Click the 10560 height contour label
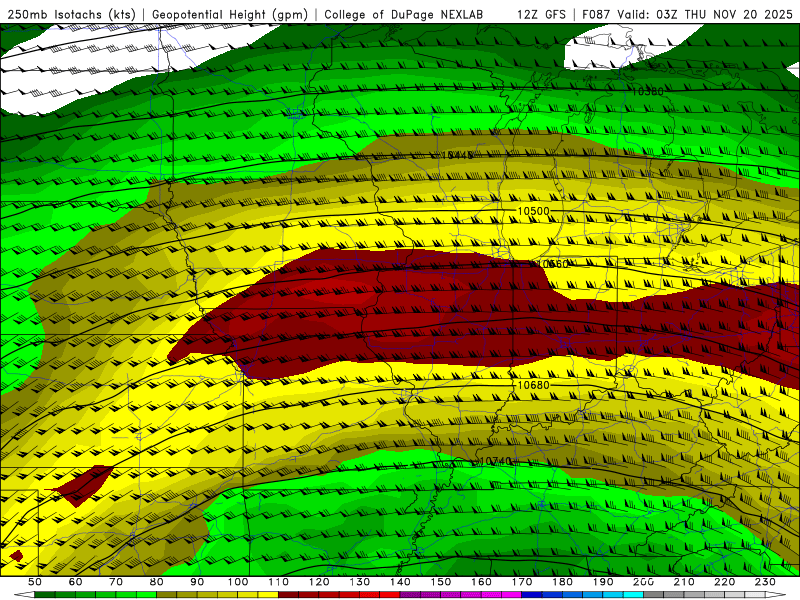This screenshot has width=800, height=600. (553, 264)
